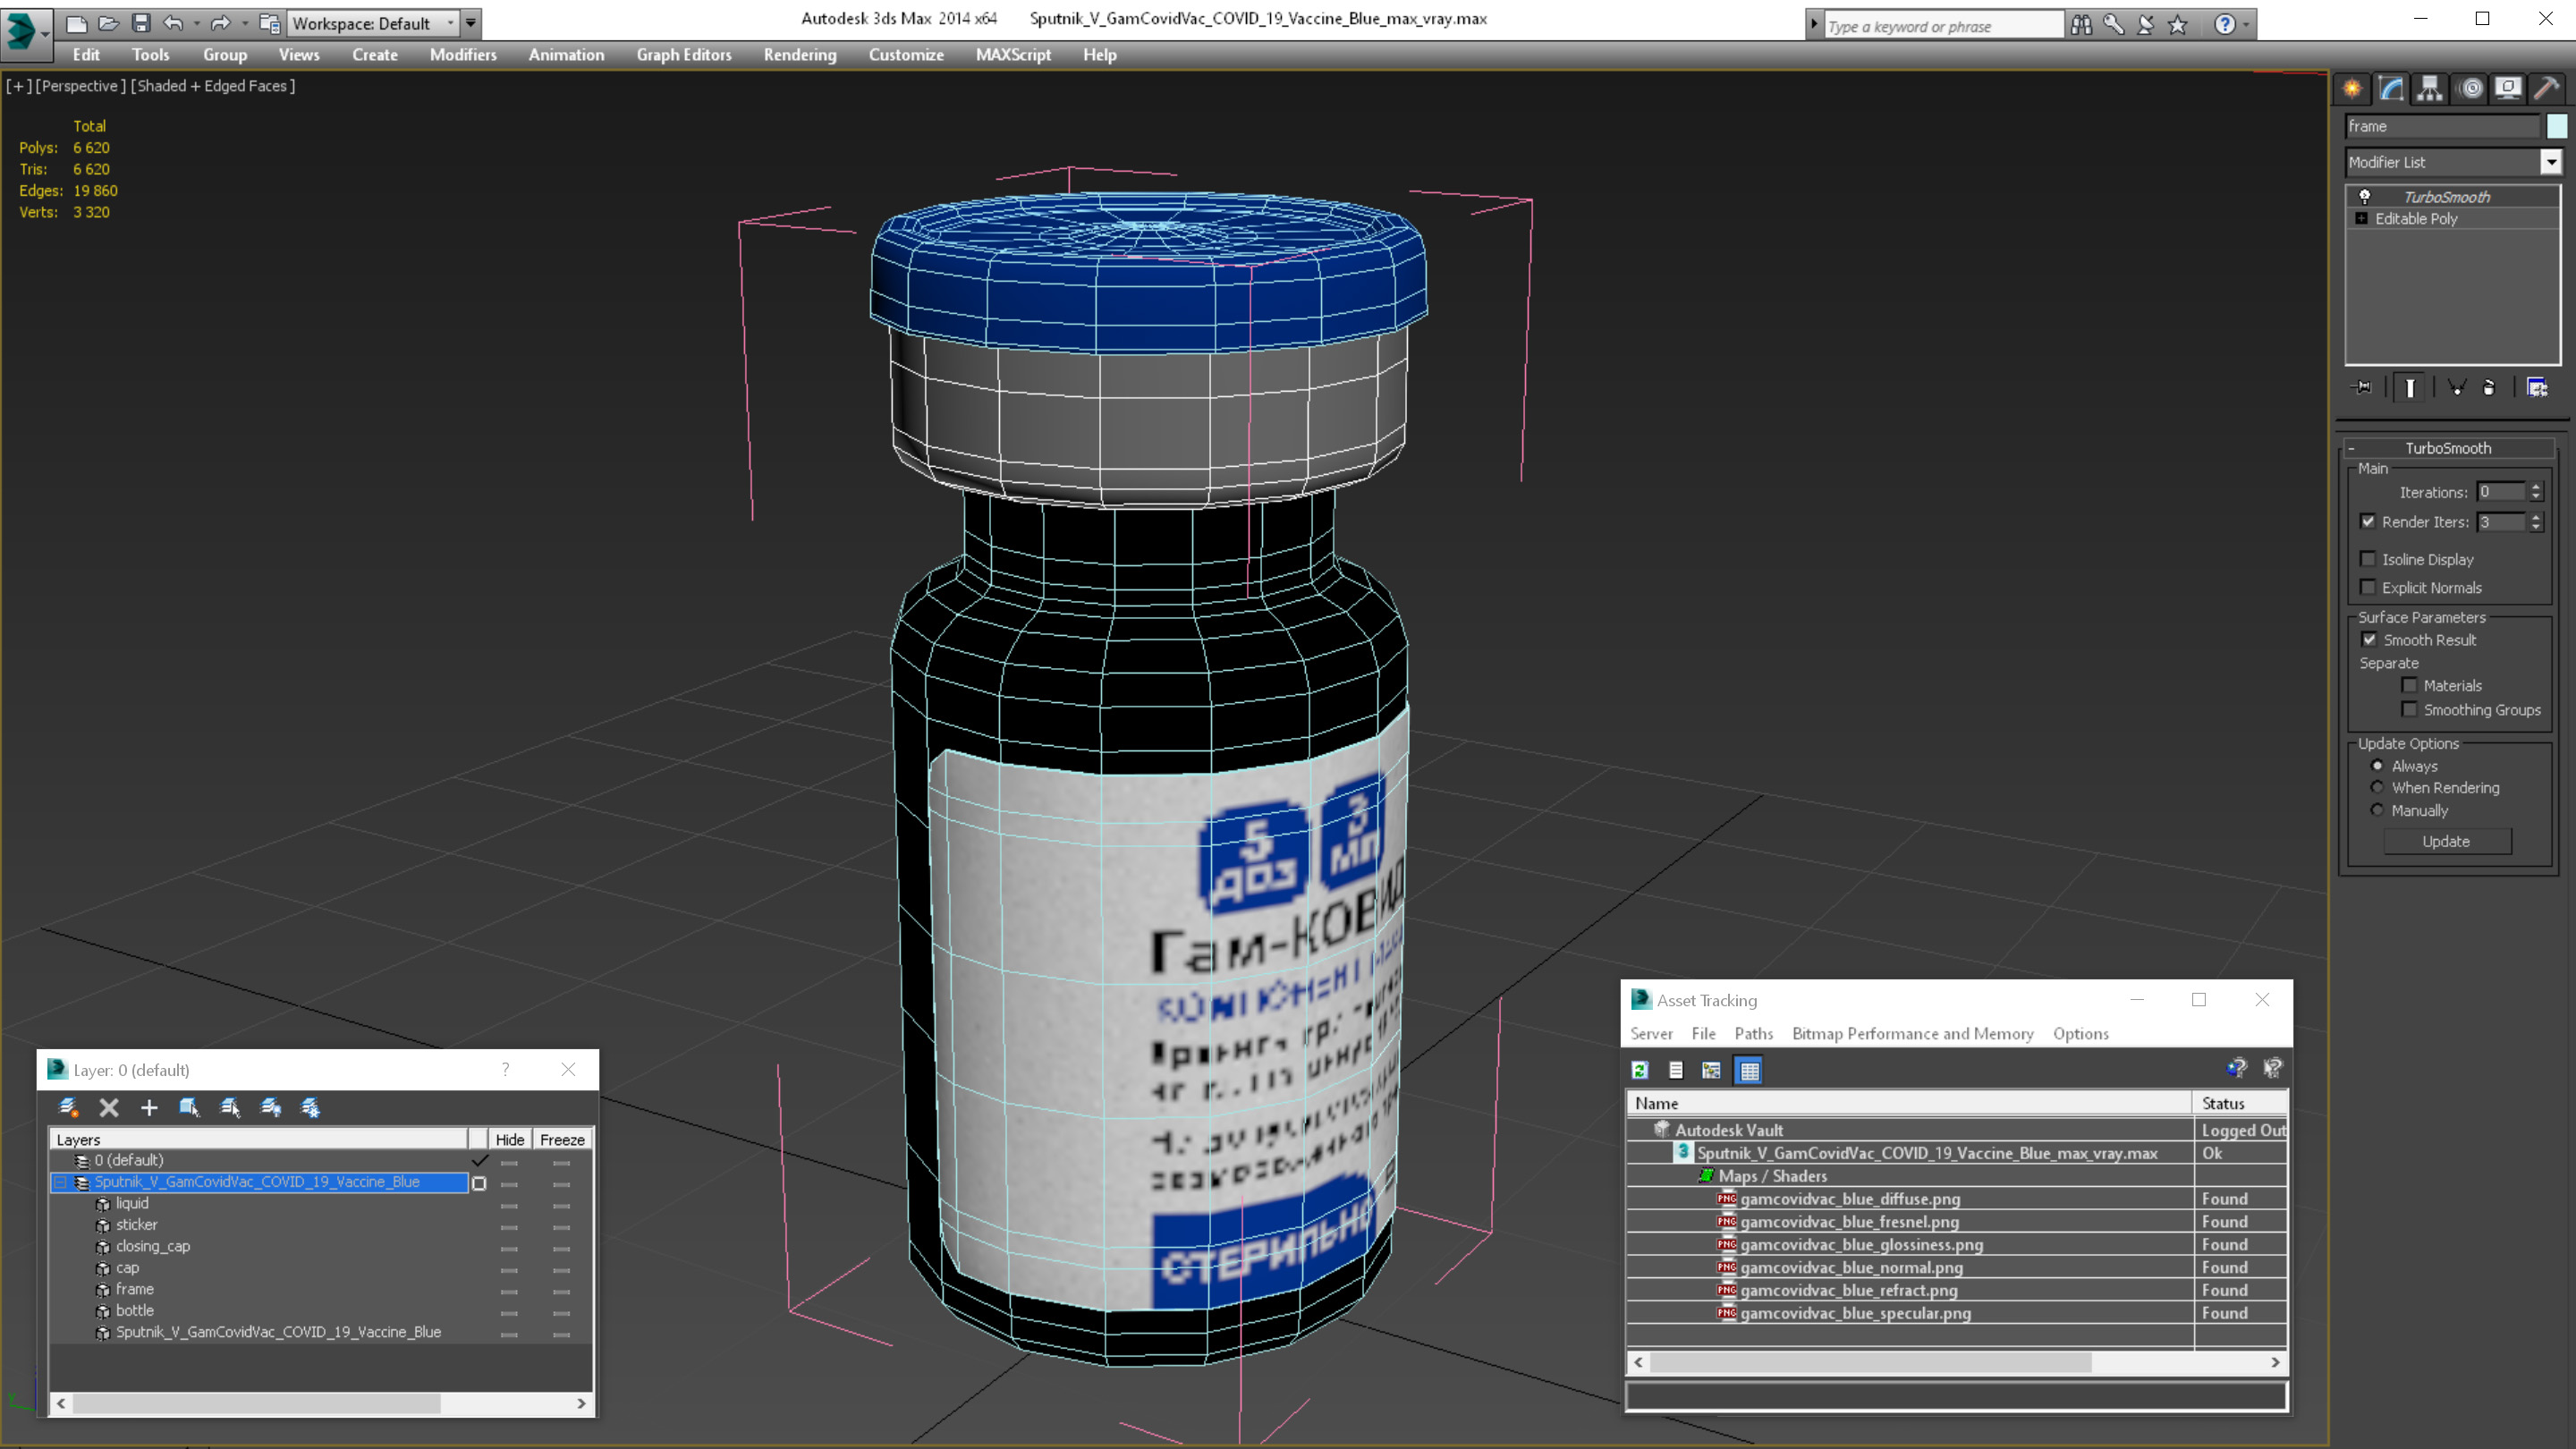This screenshot has width=2576, height=1449.
Task: Open the quick access toolbar customize arrow
Action: click(471, 23)
